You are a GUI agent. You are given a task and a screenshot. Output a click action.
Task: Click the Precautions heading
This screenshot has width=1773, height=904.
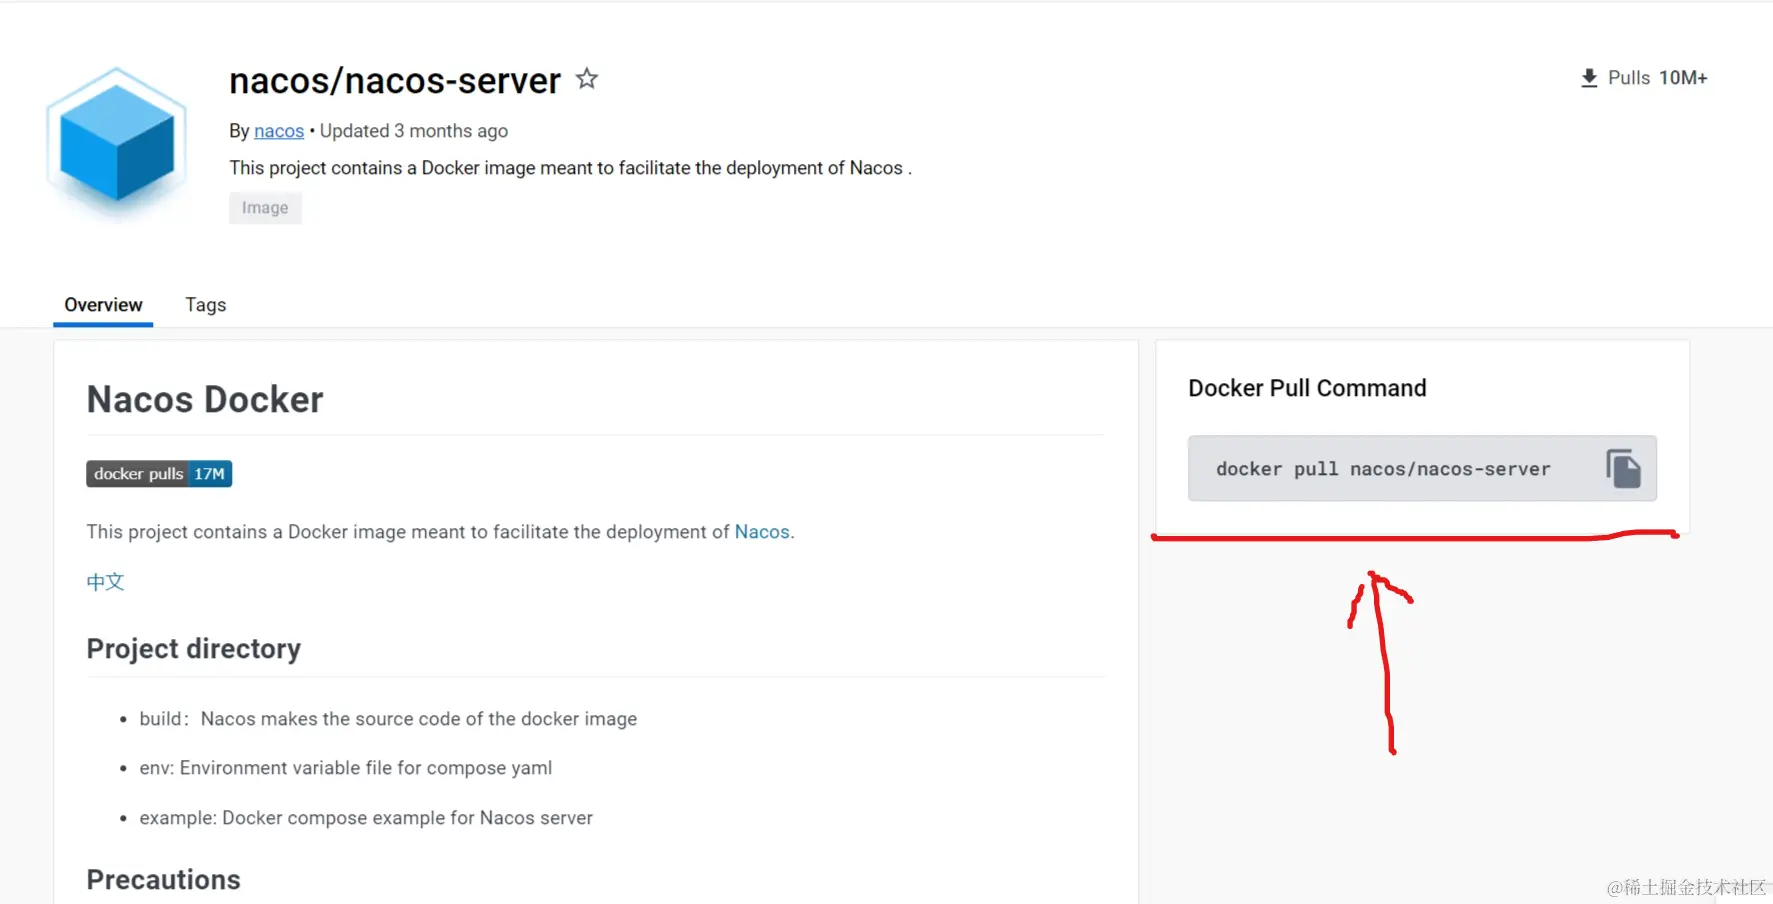163,878
